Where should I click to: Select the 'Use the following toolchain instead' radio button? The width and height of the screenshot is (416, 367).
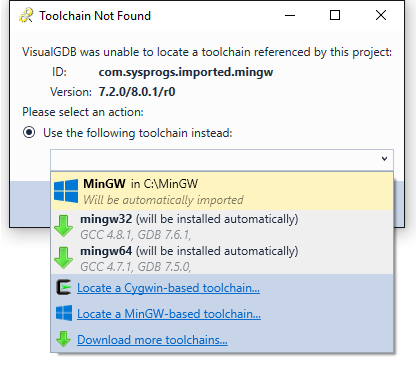29,133
